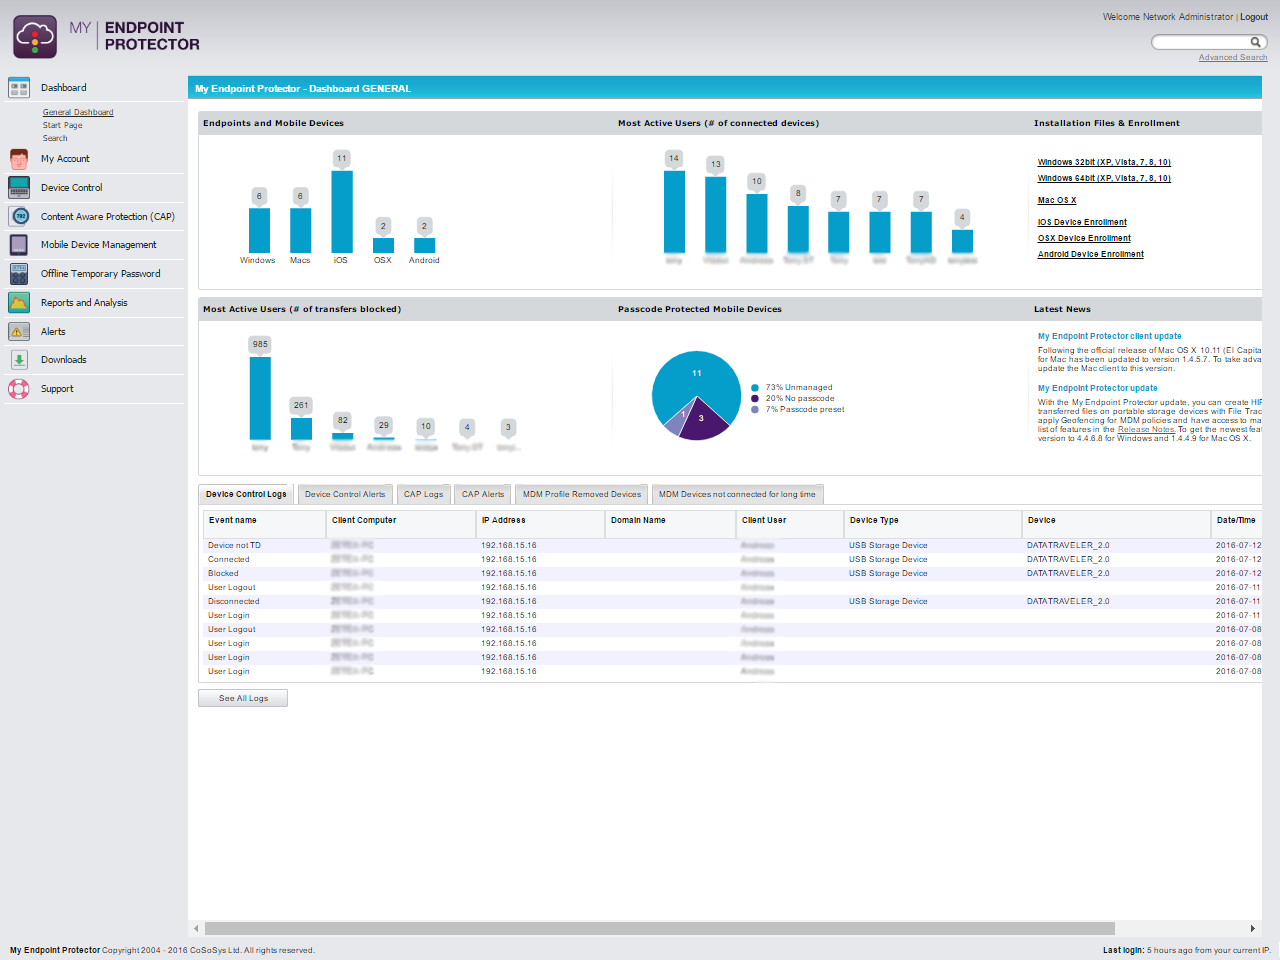
Task: Click the search magnifier icon
Action: coord(1255,42)
